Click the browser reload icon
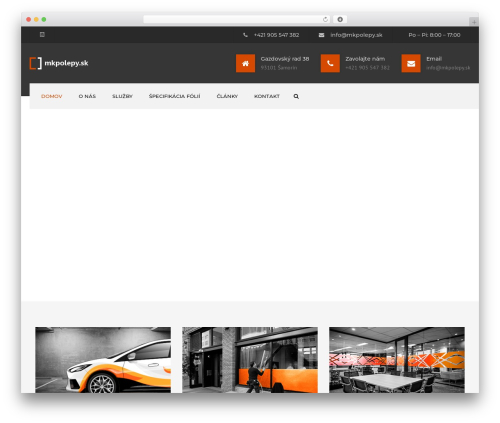The height and width of the screenshot is (423, 500). pyautogui.click(x=325, y=19)
